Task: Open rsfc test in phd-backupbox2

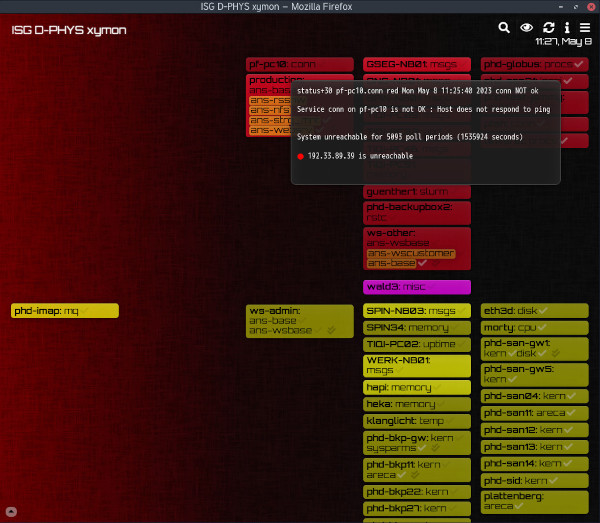Action: (377, 217)
